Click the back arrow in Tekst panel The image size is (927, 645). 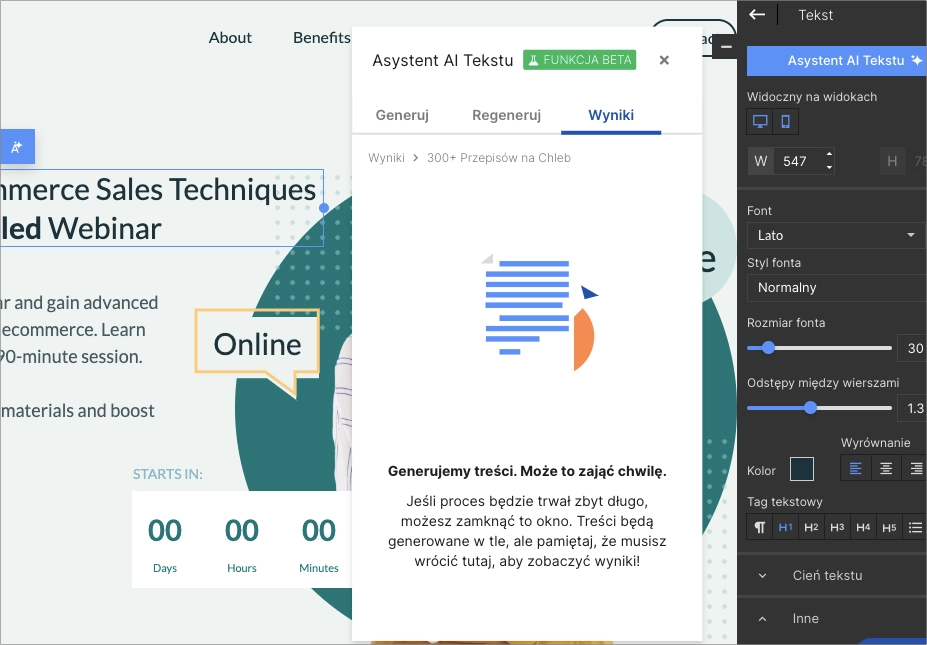[x=757, y=15]
